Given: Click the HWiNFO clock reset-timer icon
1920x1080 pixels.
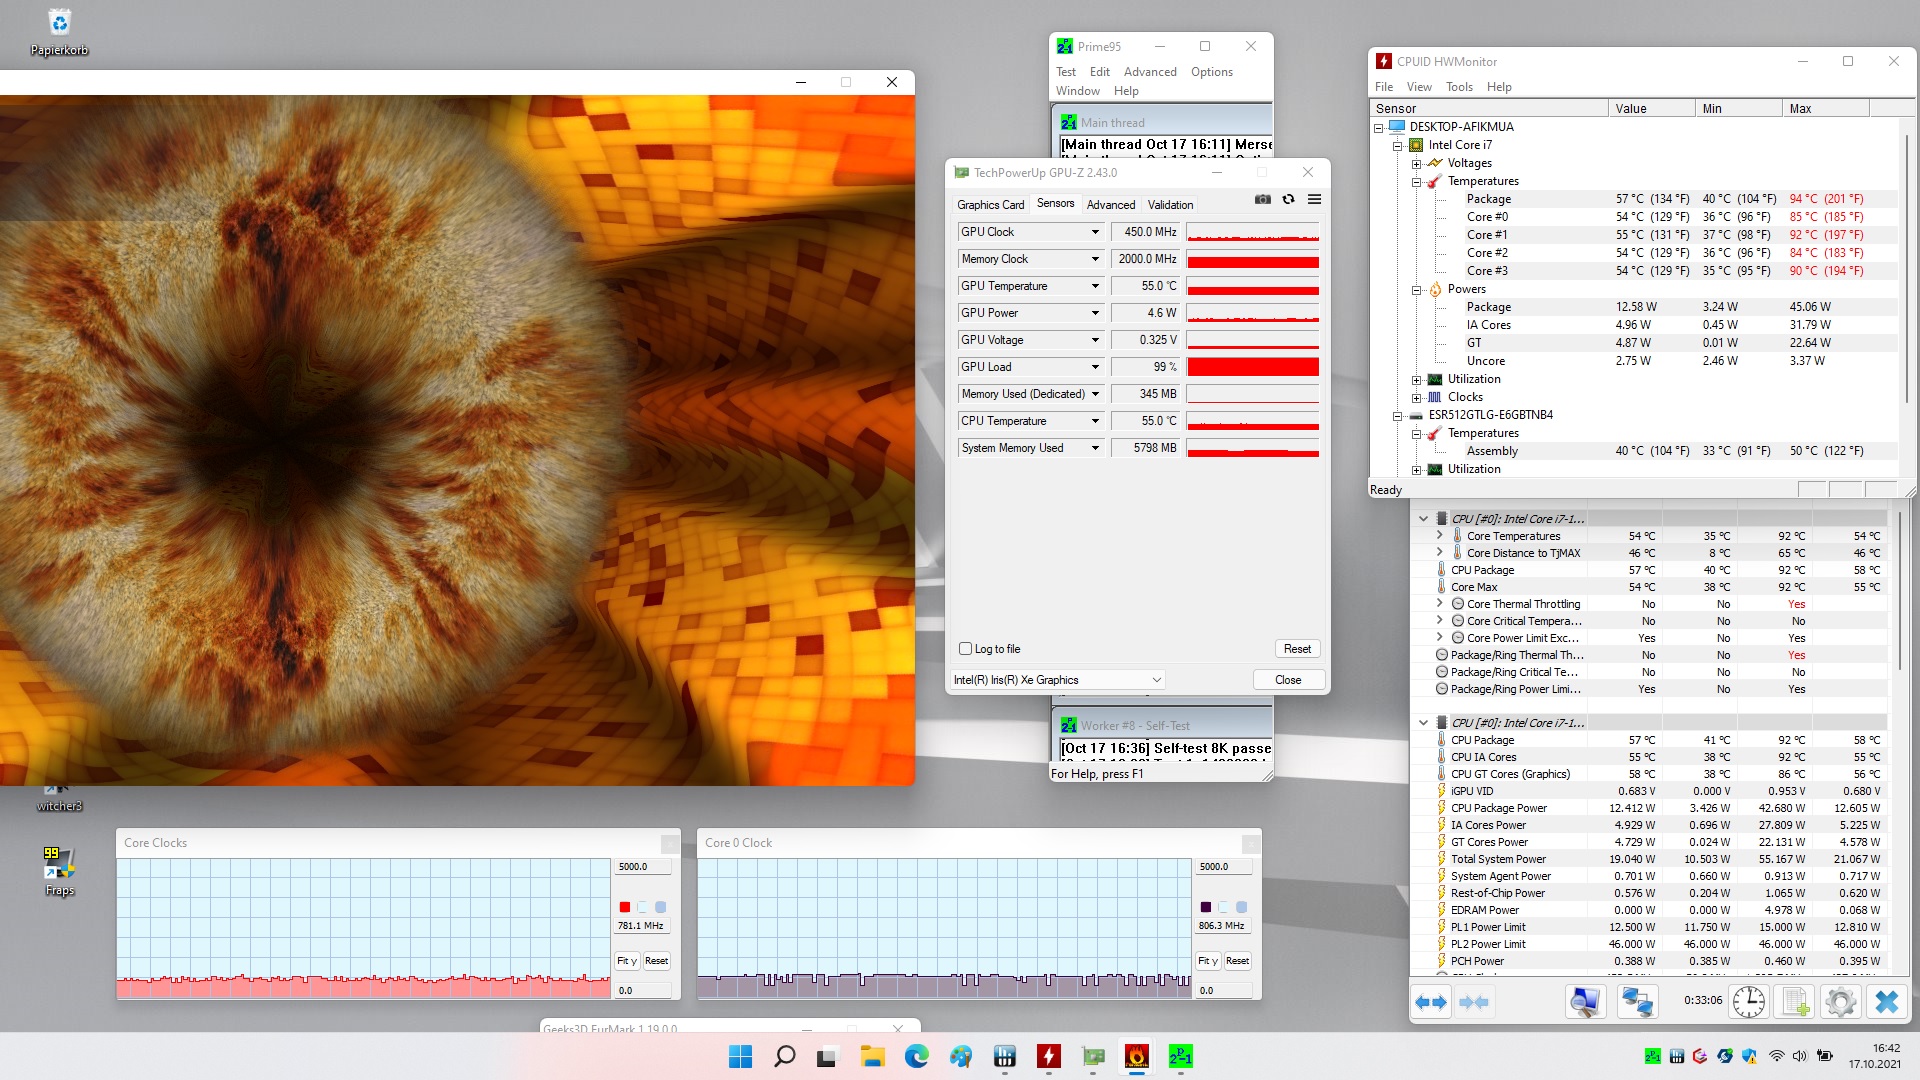Looking at the screenshot, I should pos(1748,1002).
